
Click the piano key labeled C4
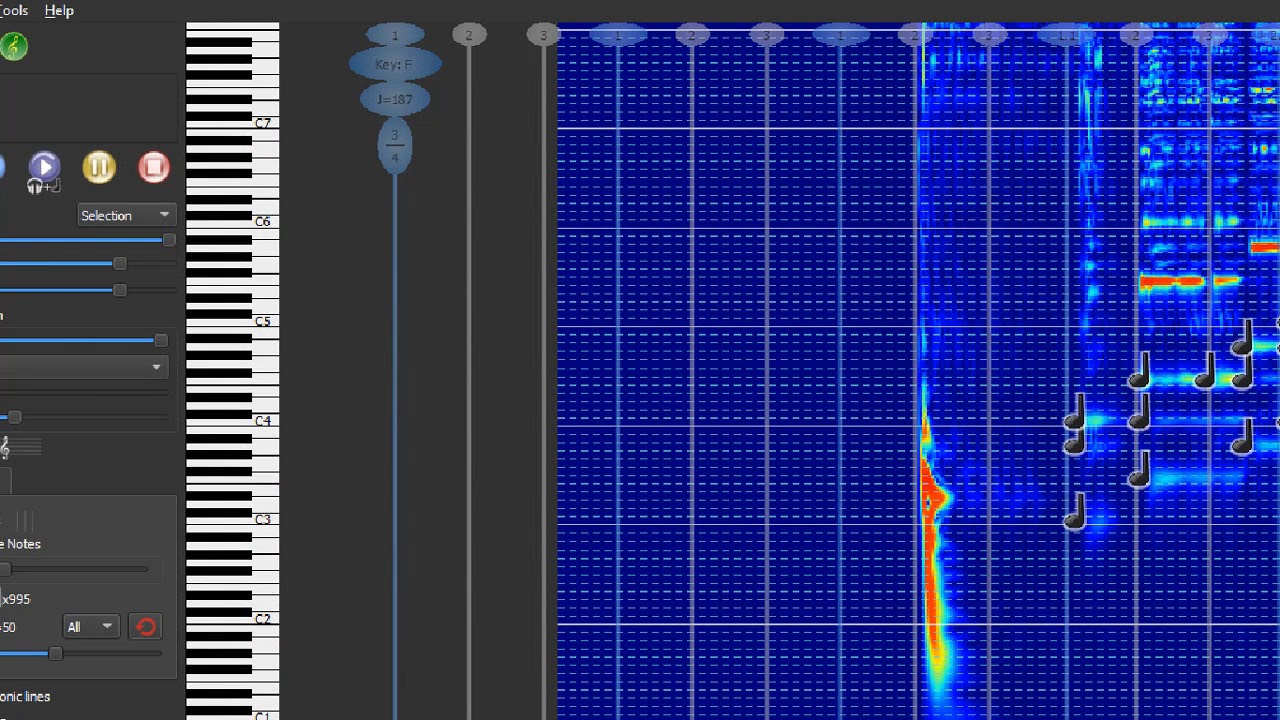coord(264,420)
